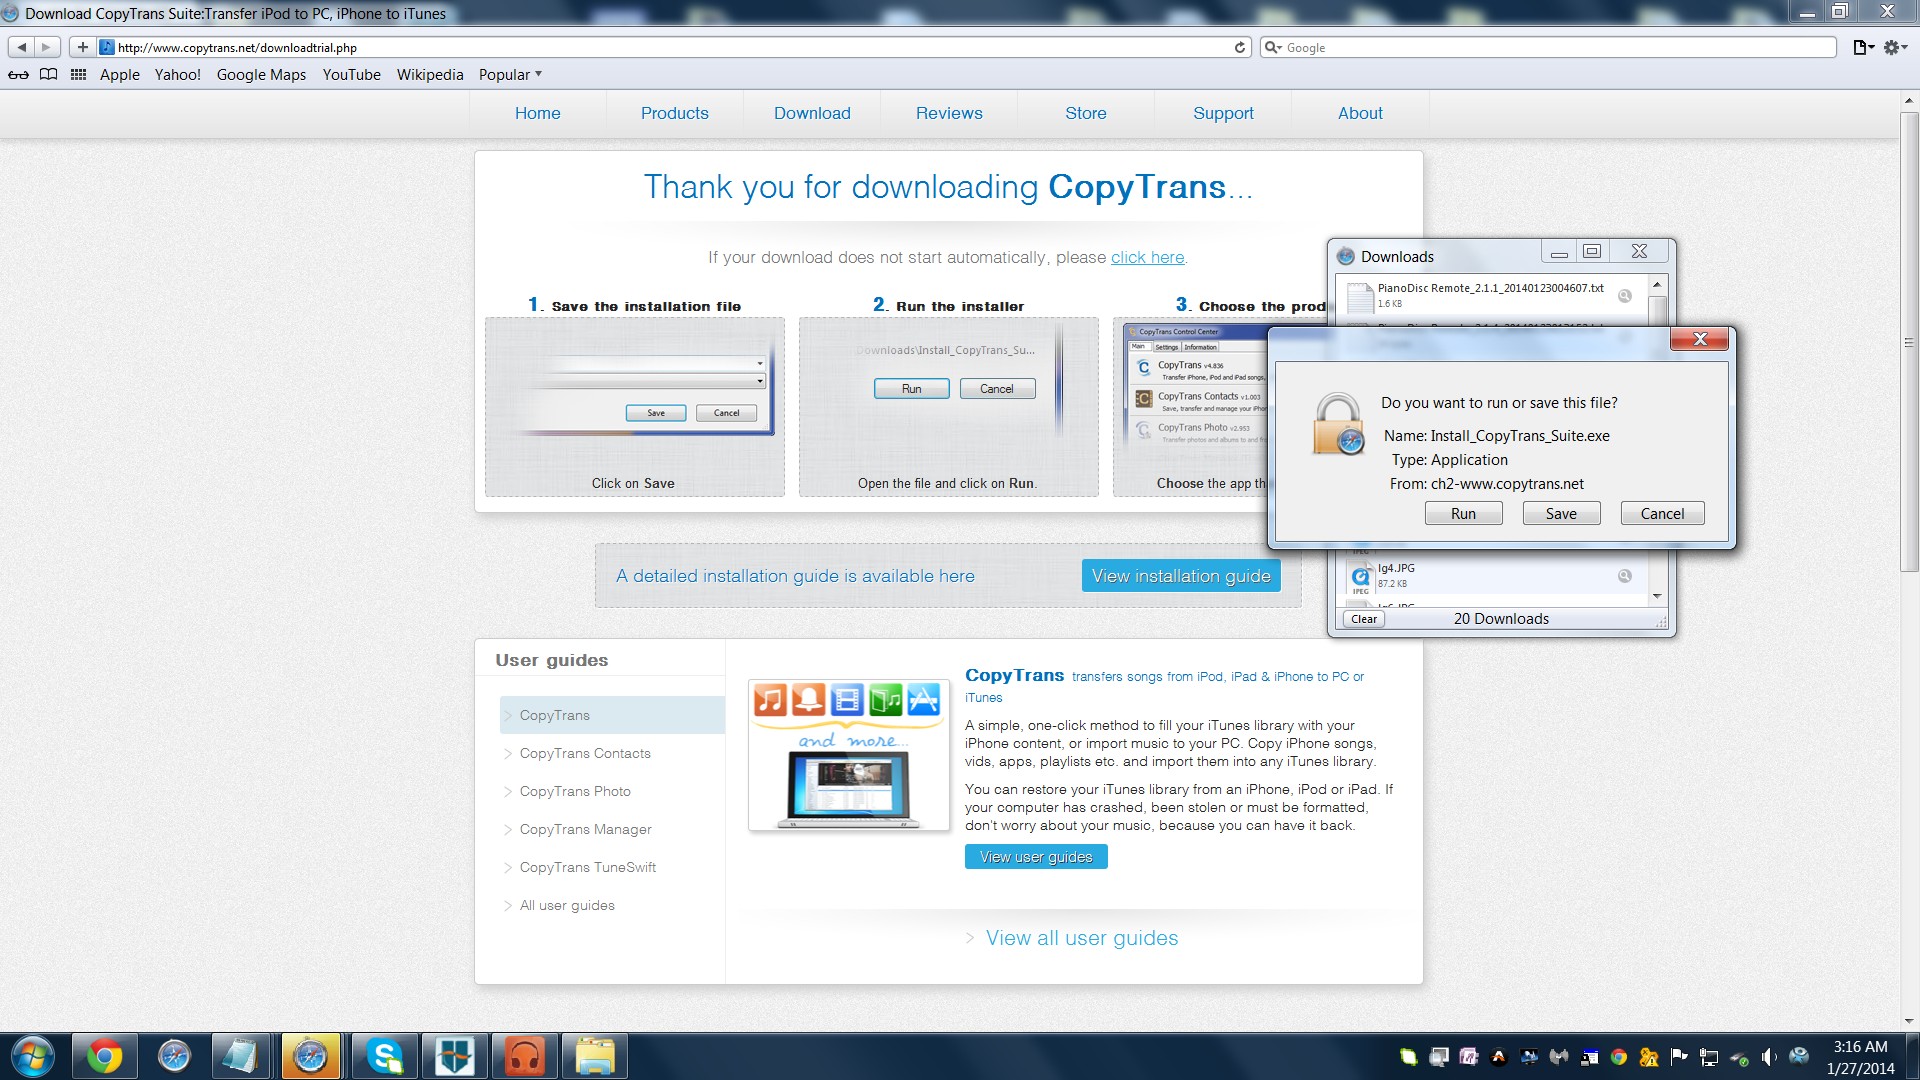Image resolution: width=1920 pixels, height=1080 pixels.
Task: Open the View all user guides link
Action: coord(1082,938)
